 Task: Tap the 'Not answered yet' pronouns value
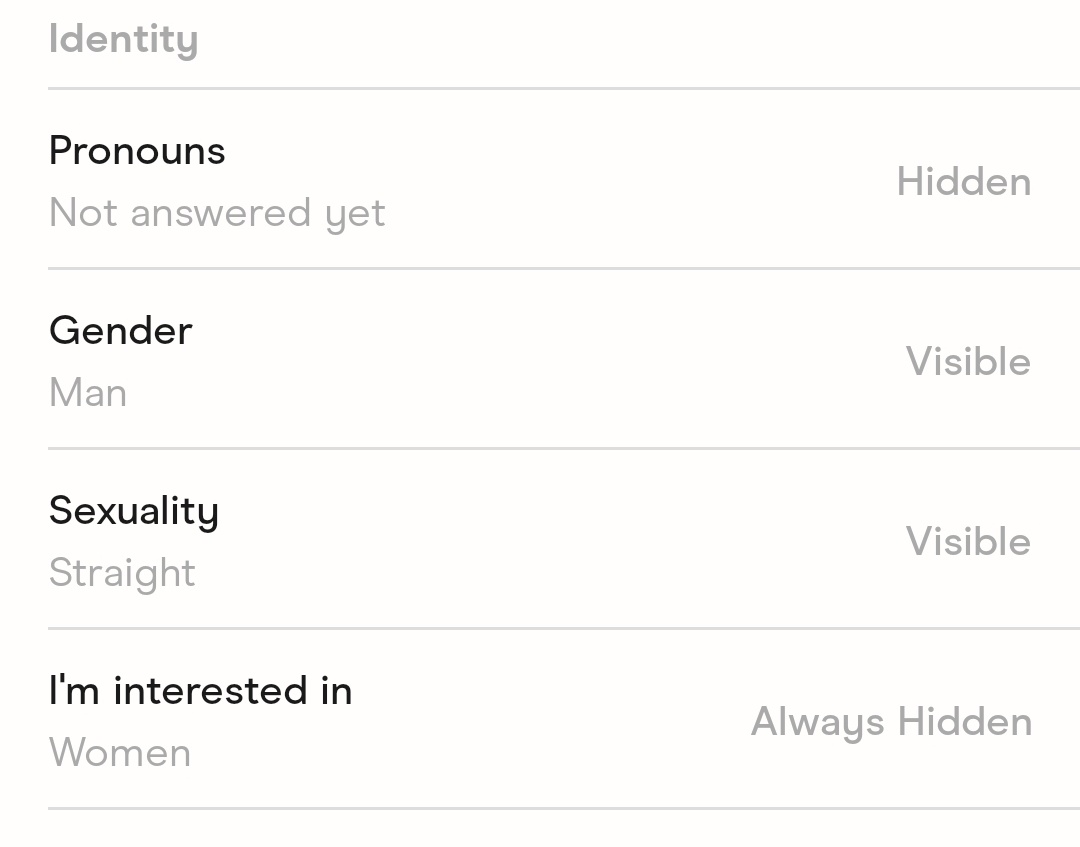click(217, 213)
